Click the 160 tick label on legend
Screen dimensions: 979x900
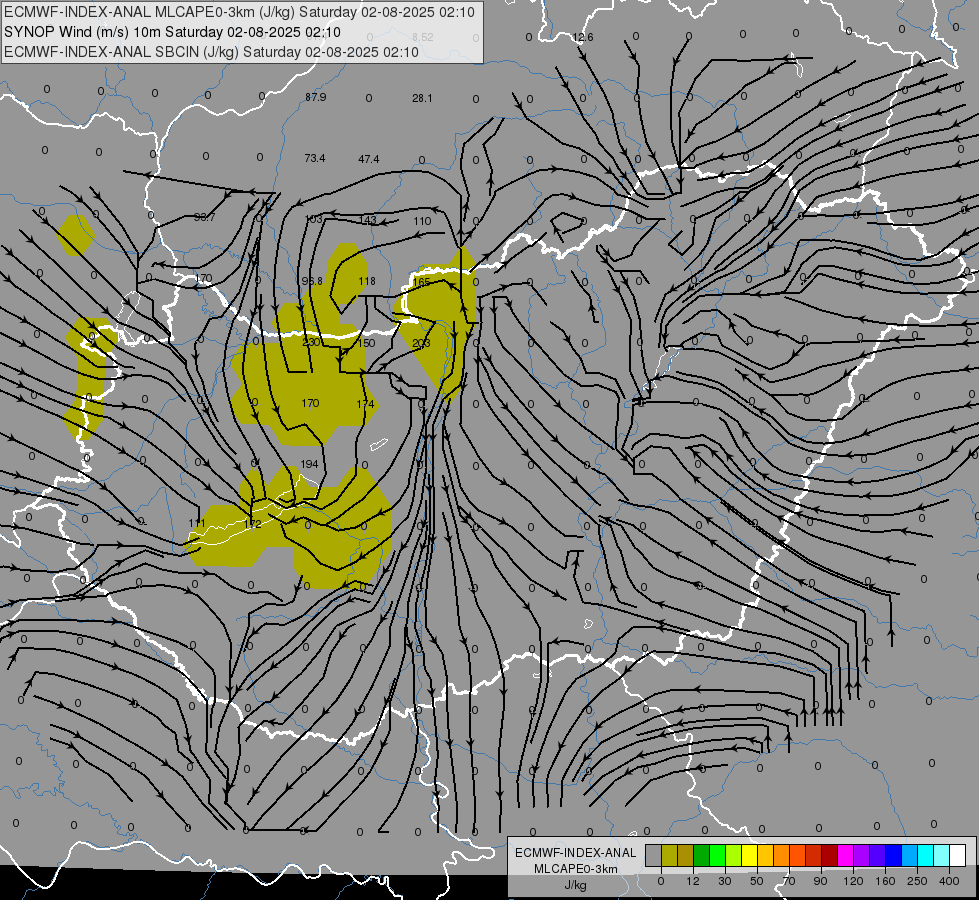(885, 881)
